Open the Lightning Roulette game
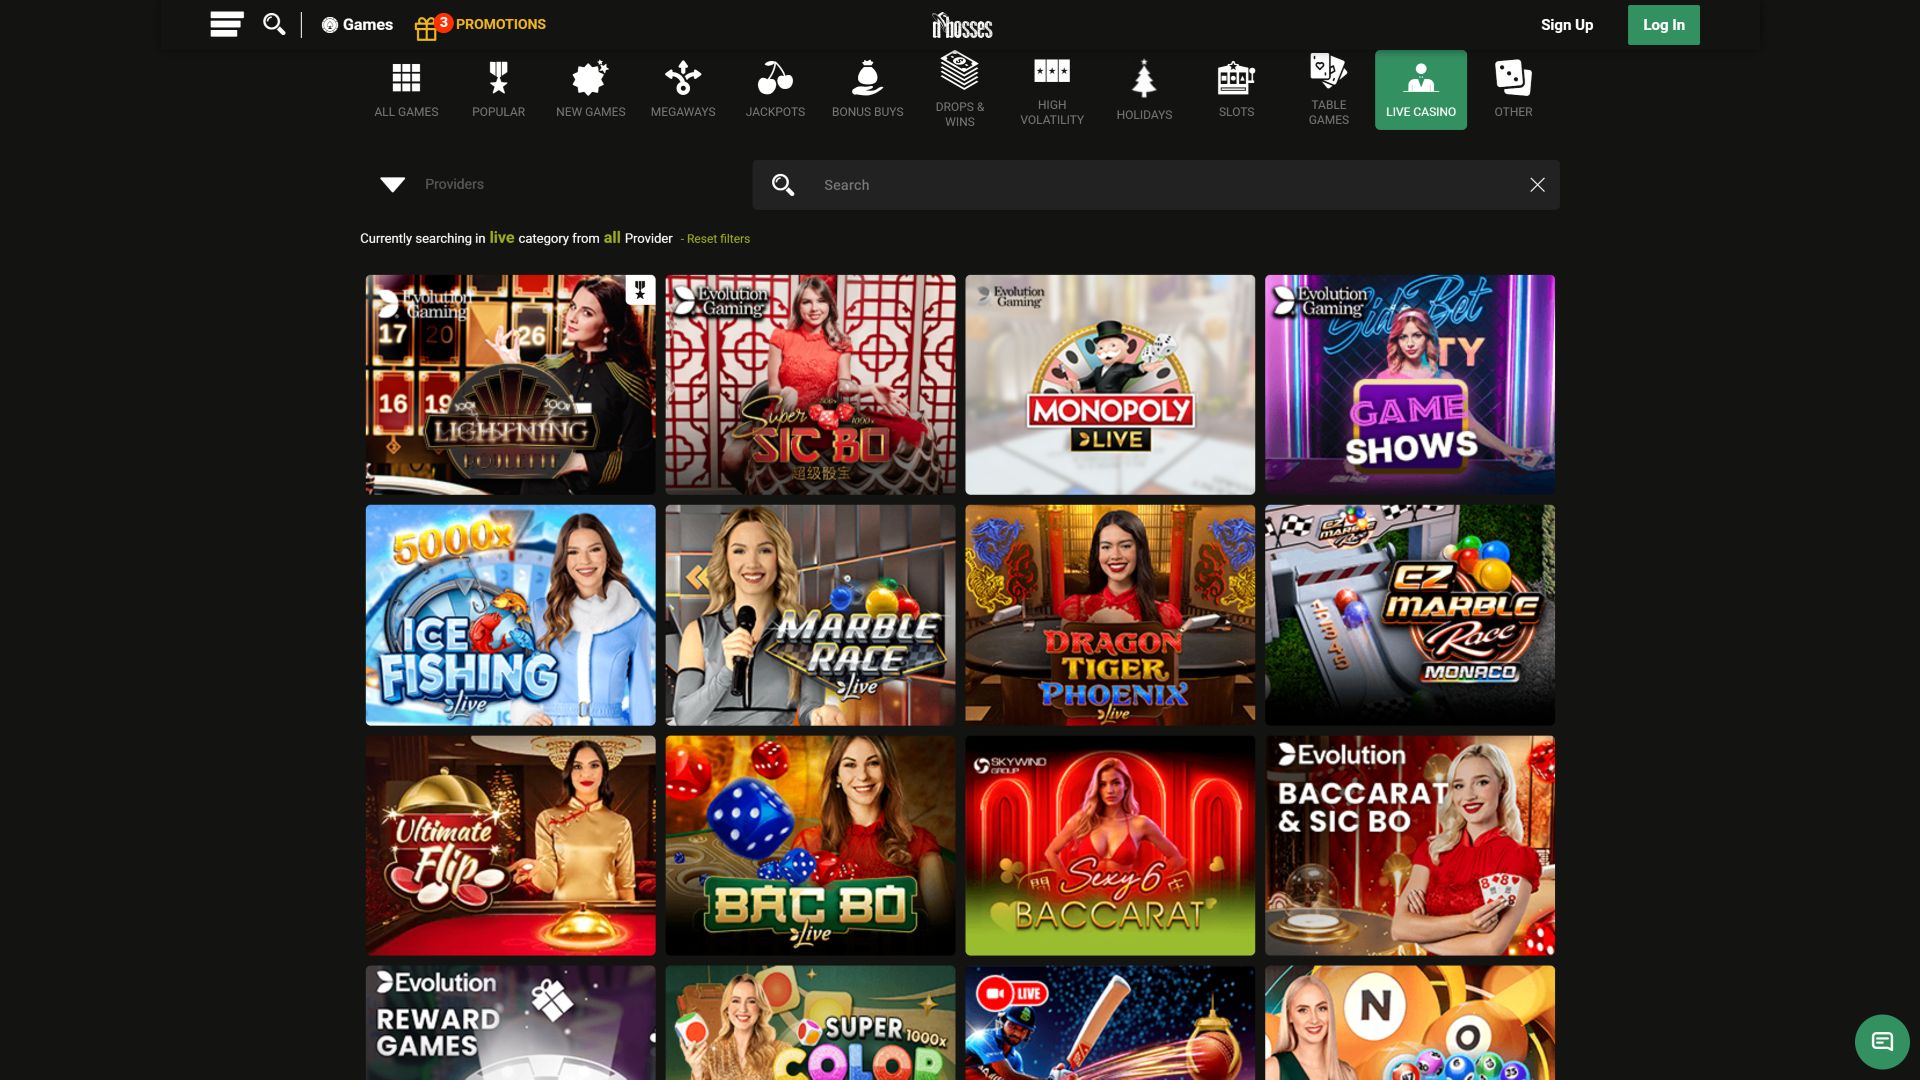This screenshot has height=1080, width=1920. (510, 385)
